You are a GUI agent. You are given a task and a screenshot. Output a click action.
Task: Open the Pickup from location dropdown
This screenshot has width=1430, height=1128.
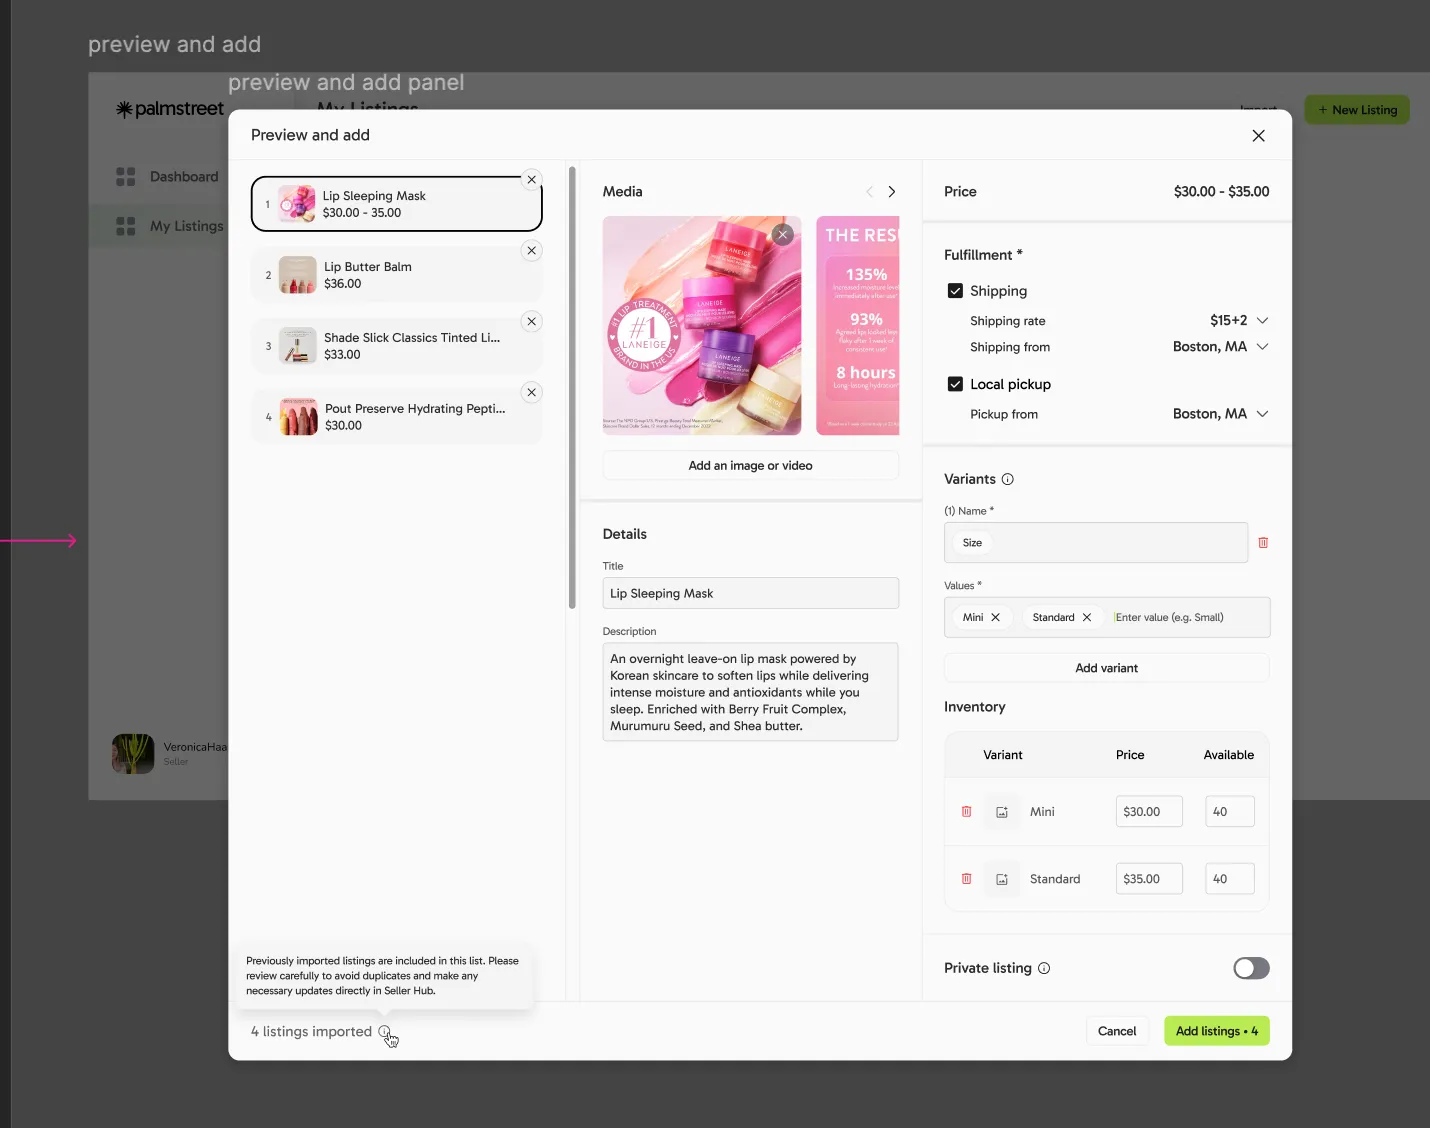click(x=1262, y=414)
